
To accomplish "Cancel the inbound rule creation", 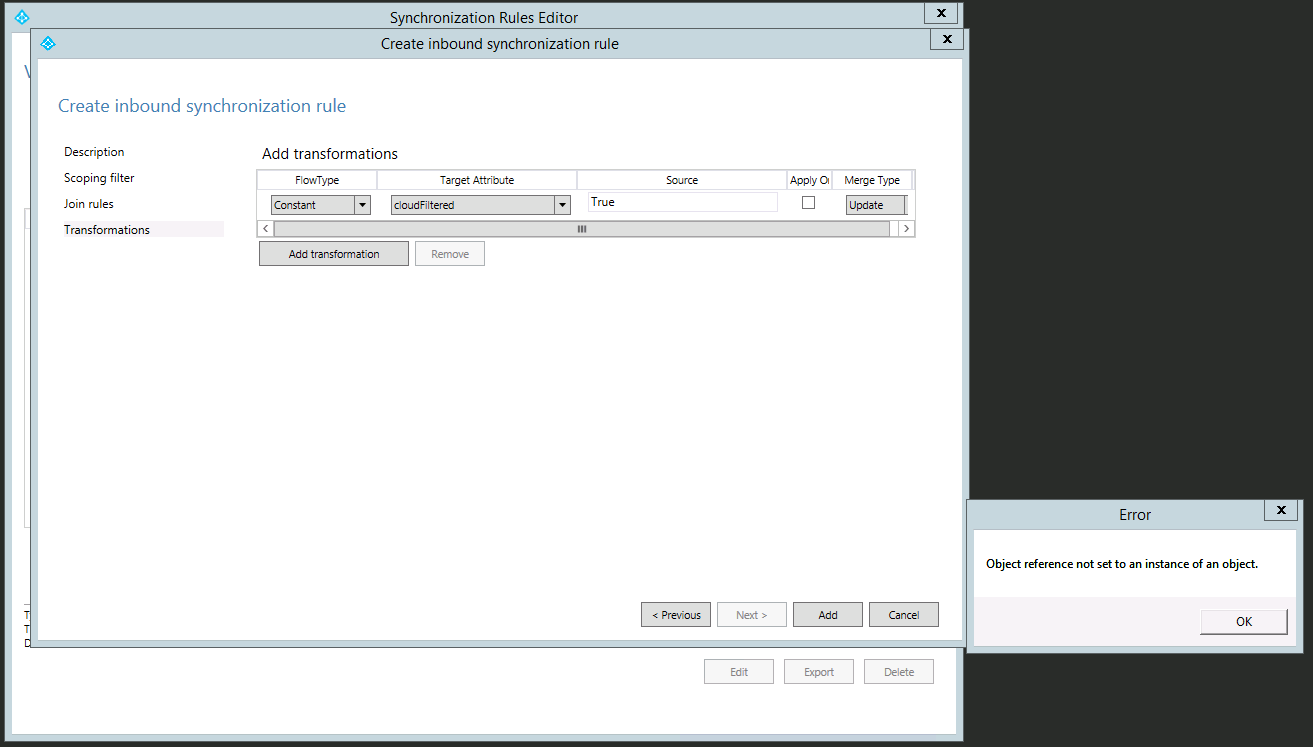I will (x=904, y=615).
